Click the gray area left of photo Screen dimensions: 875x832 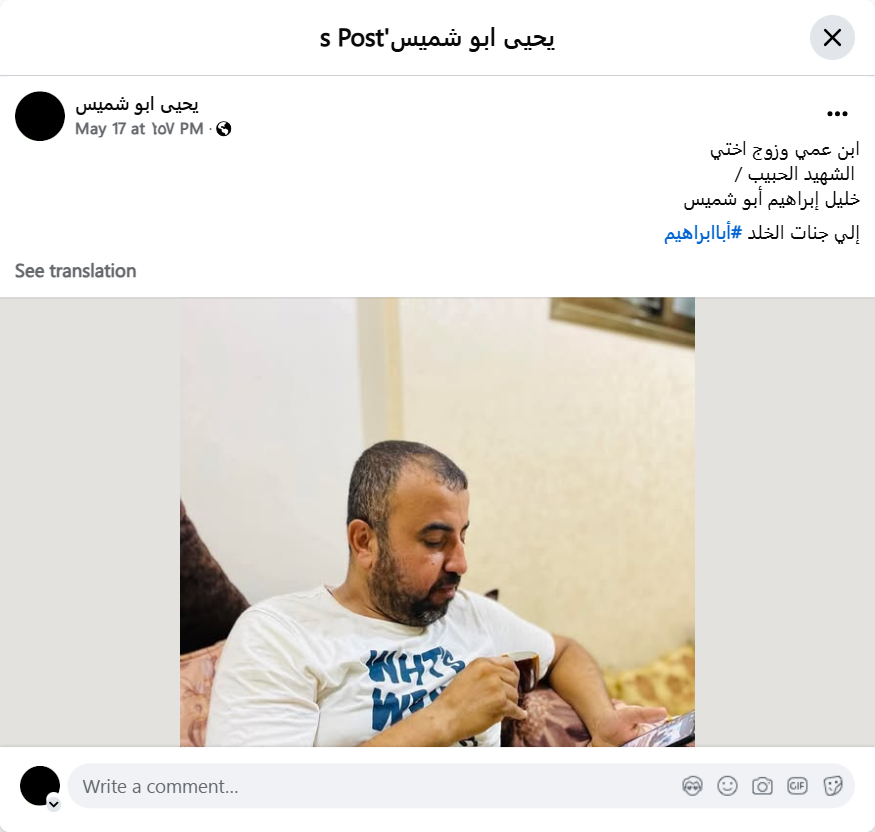[x=90, y=522]
